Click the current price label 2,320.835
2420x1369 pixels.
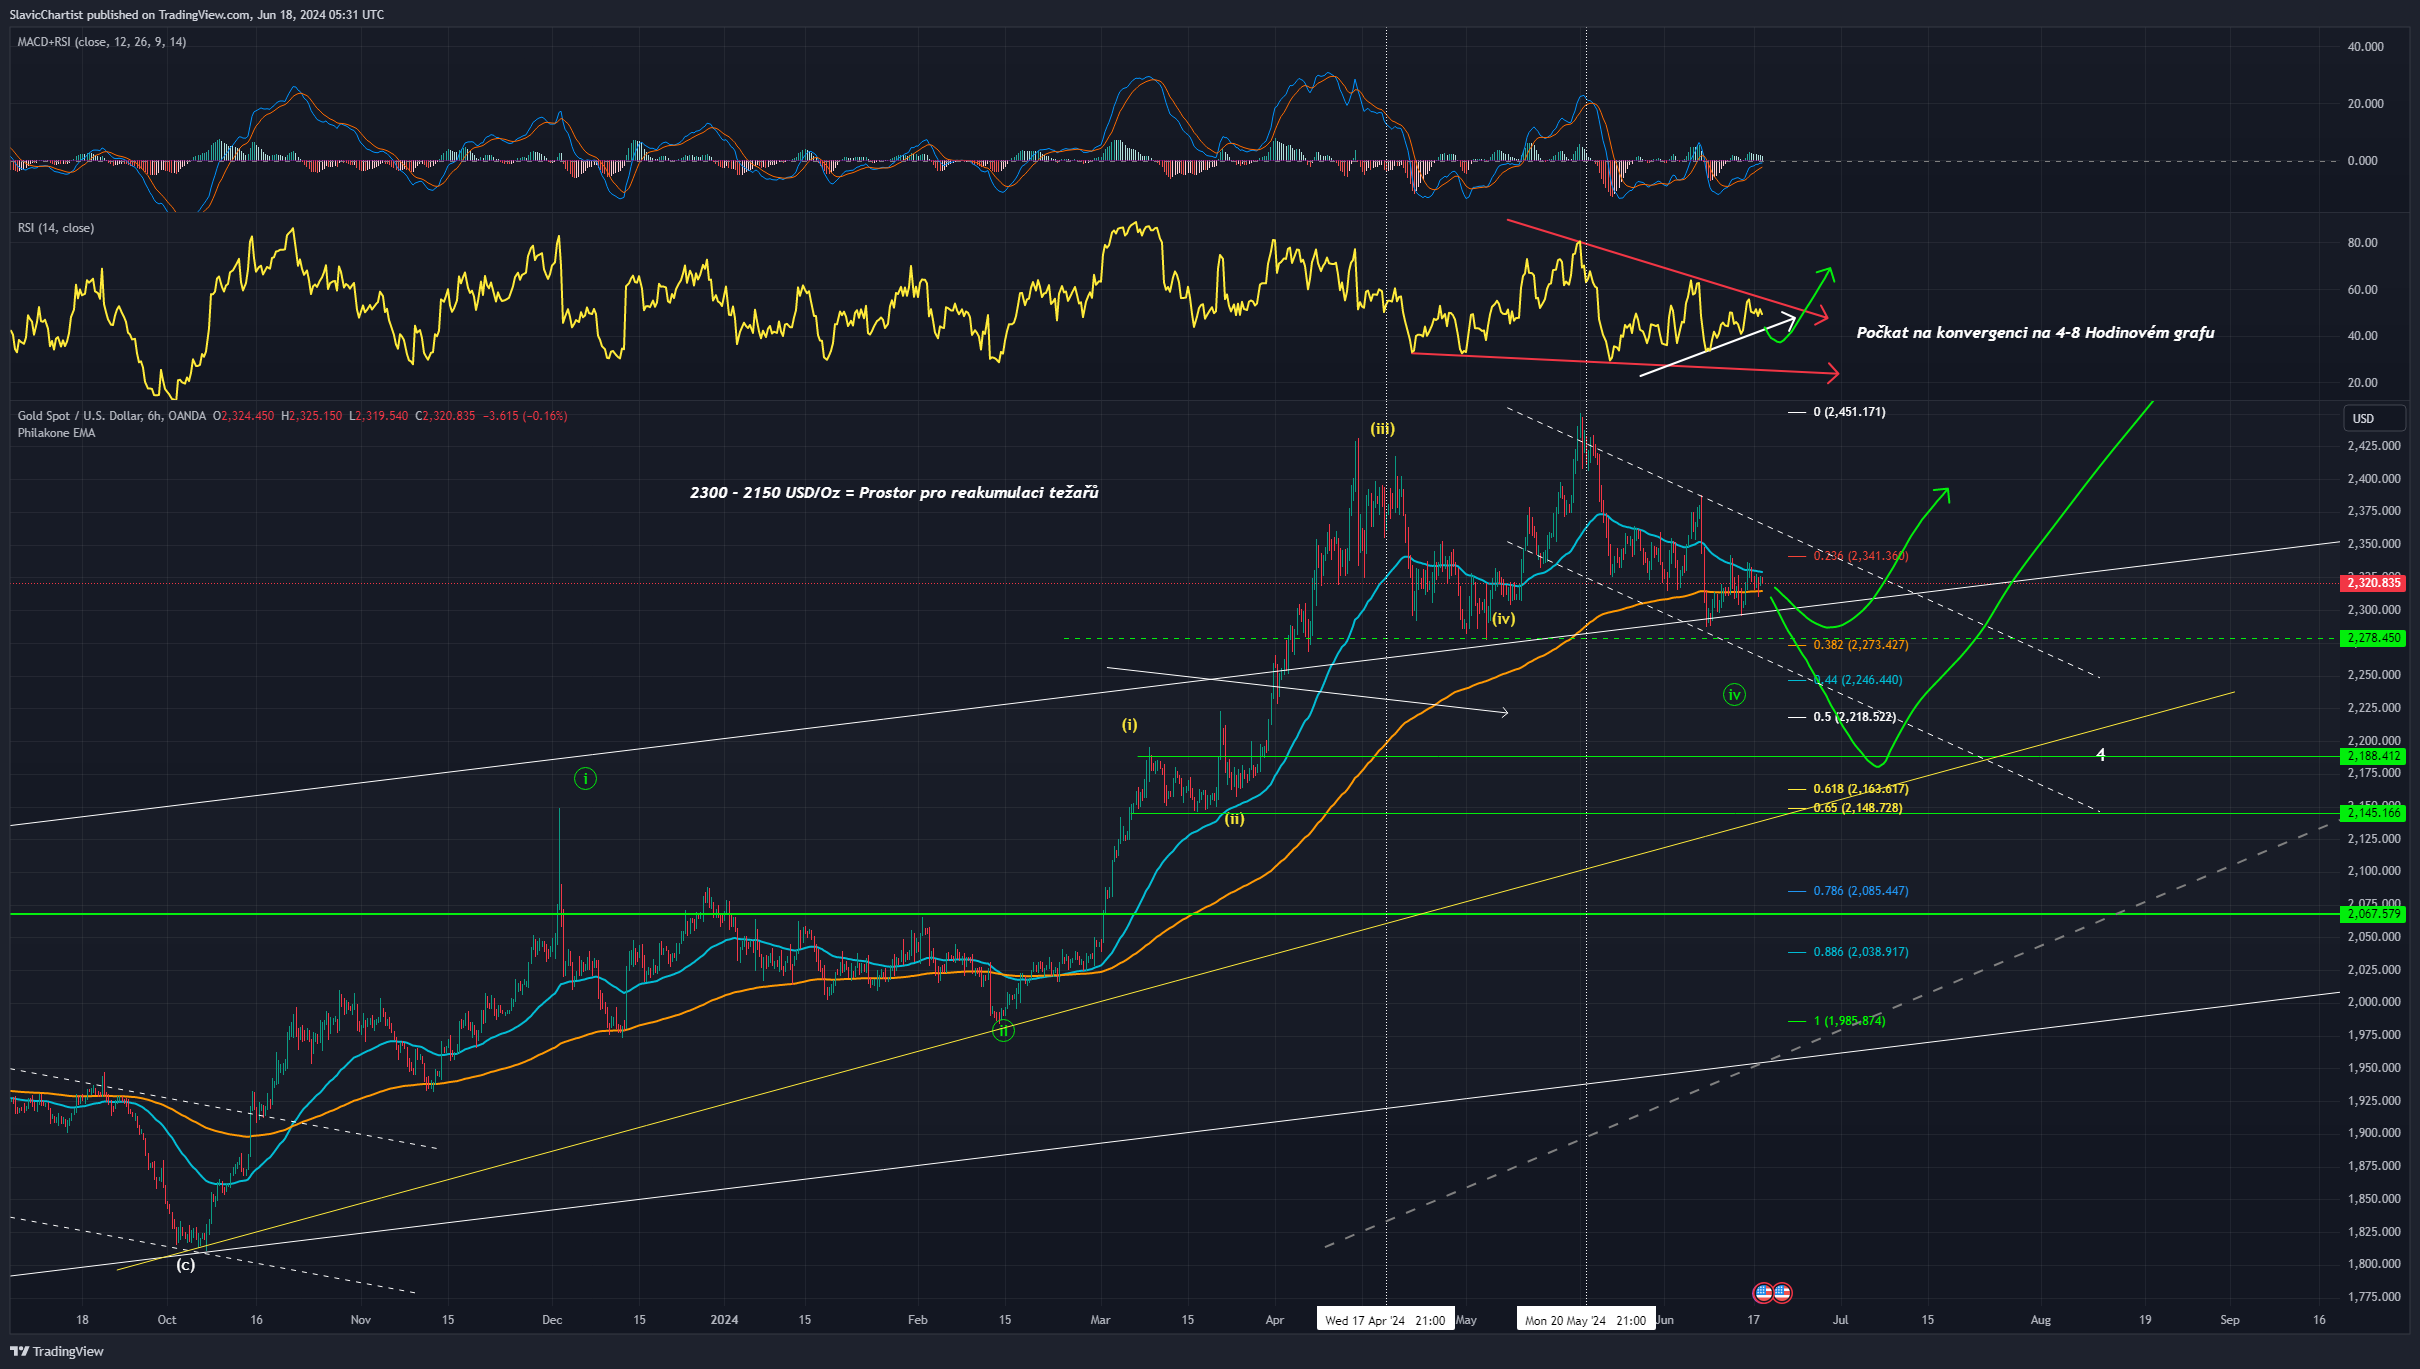point(2373,583)
